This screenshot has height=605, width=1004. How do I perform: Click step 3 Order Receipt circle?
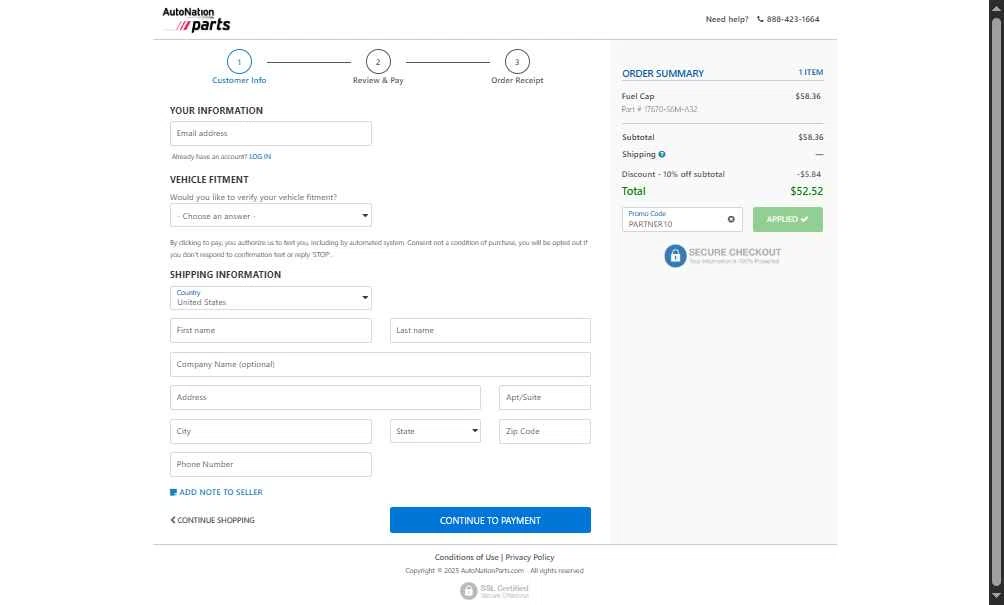click(x=517, y=62)
